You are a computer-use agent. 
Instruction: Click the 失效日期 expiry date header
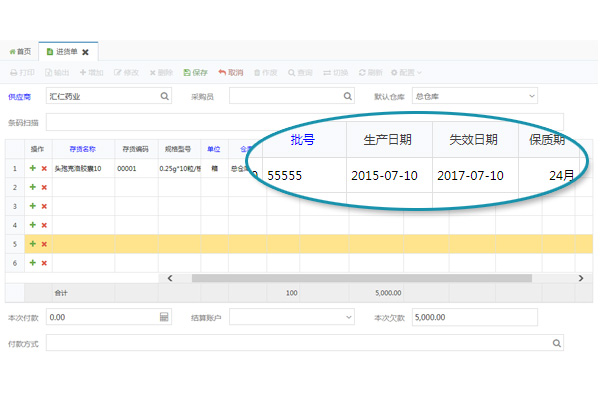tap(474, 140)
